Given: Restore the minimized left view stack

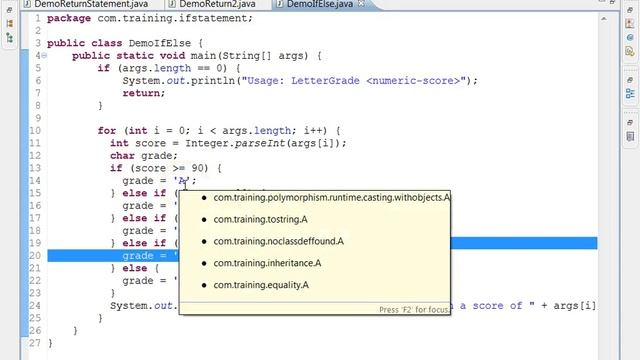Looking at the screenshot, I should click(x=9, y=10).
